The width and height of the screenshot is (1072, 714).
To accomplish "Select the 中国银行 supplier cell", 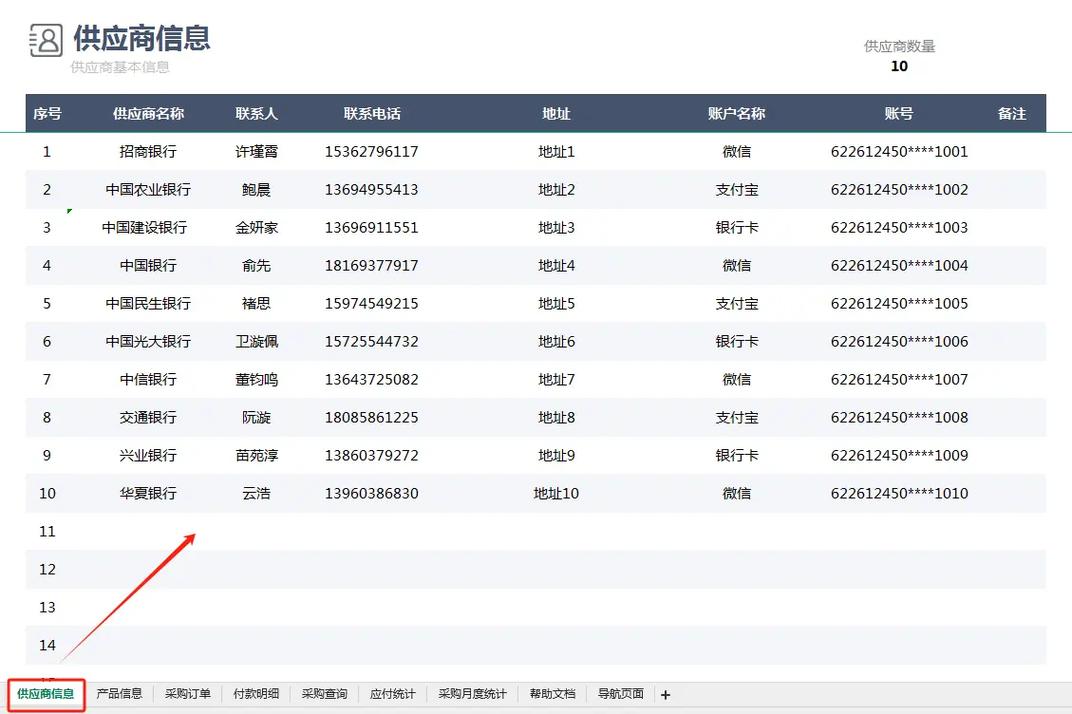I will click(148, 265).
